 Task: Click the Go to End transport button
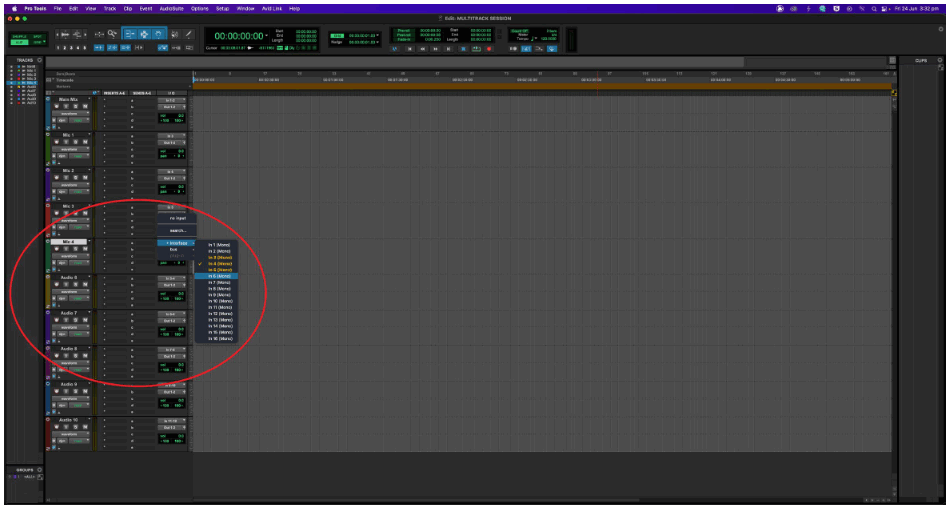point(448,49)
